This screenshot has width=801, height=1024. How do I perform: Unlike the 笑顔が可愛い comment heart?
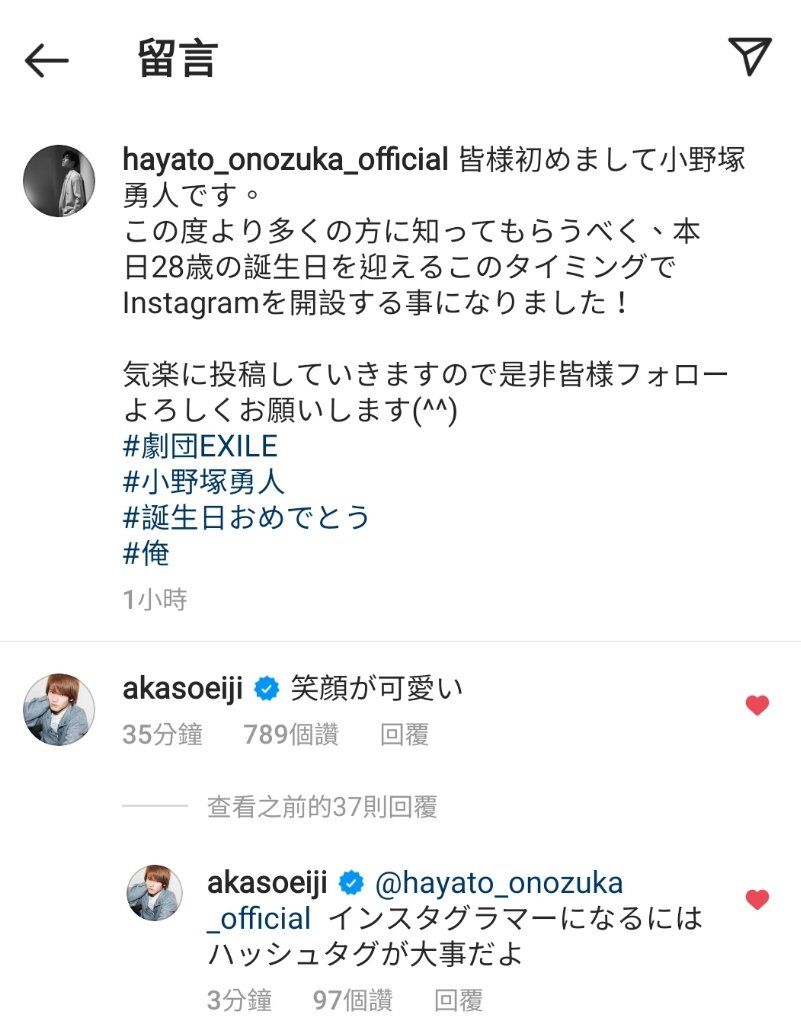pyautogui.click(x=757, y=705)
